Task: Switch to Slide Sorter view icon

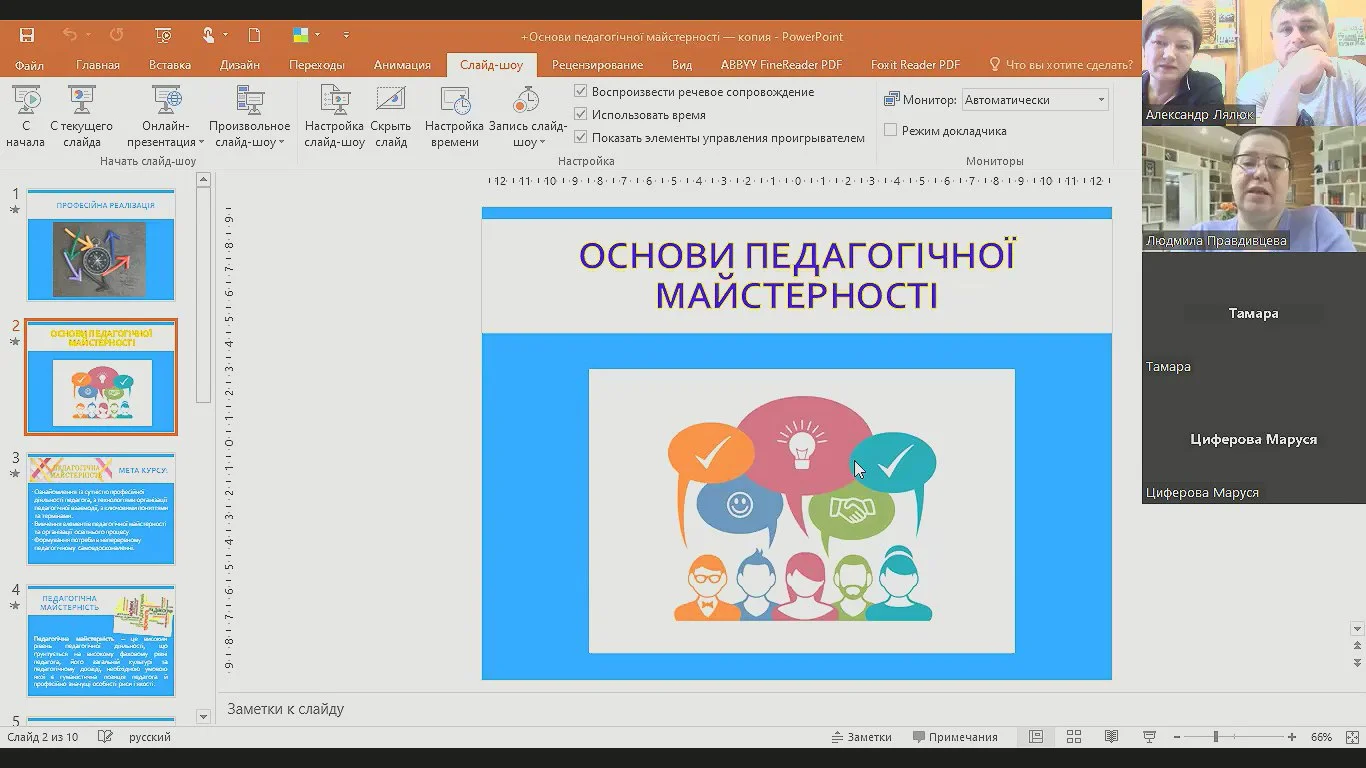Action: 1074,737
